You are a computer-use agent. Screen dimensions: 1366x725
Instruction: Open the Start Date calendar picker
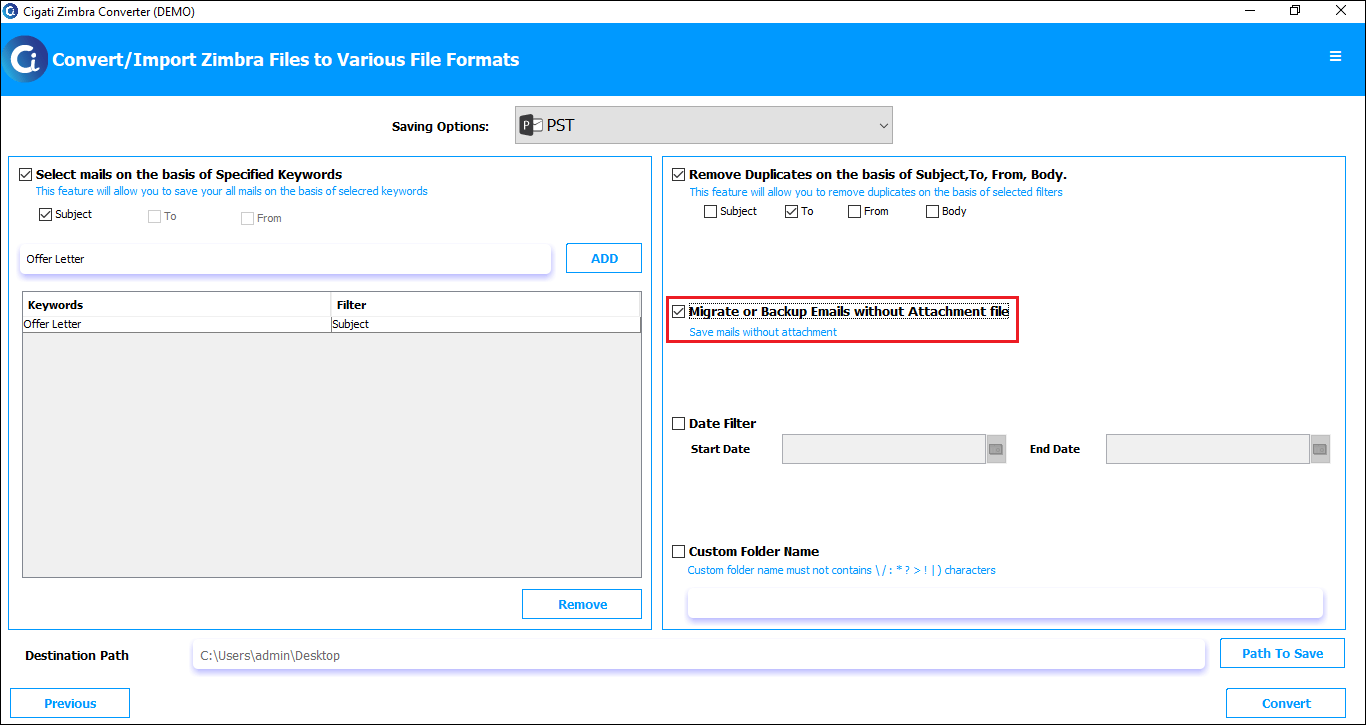(996, 450)
